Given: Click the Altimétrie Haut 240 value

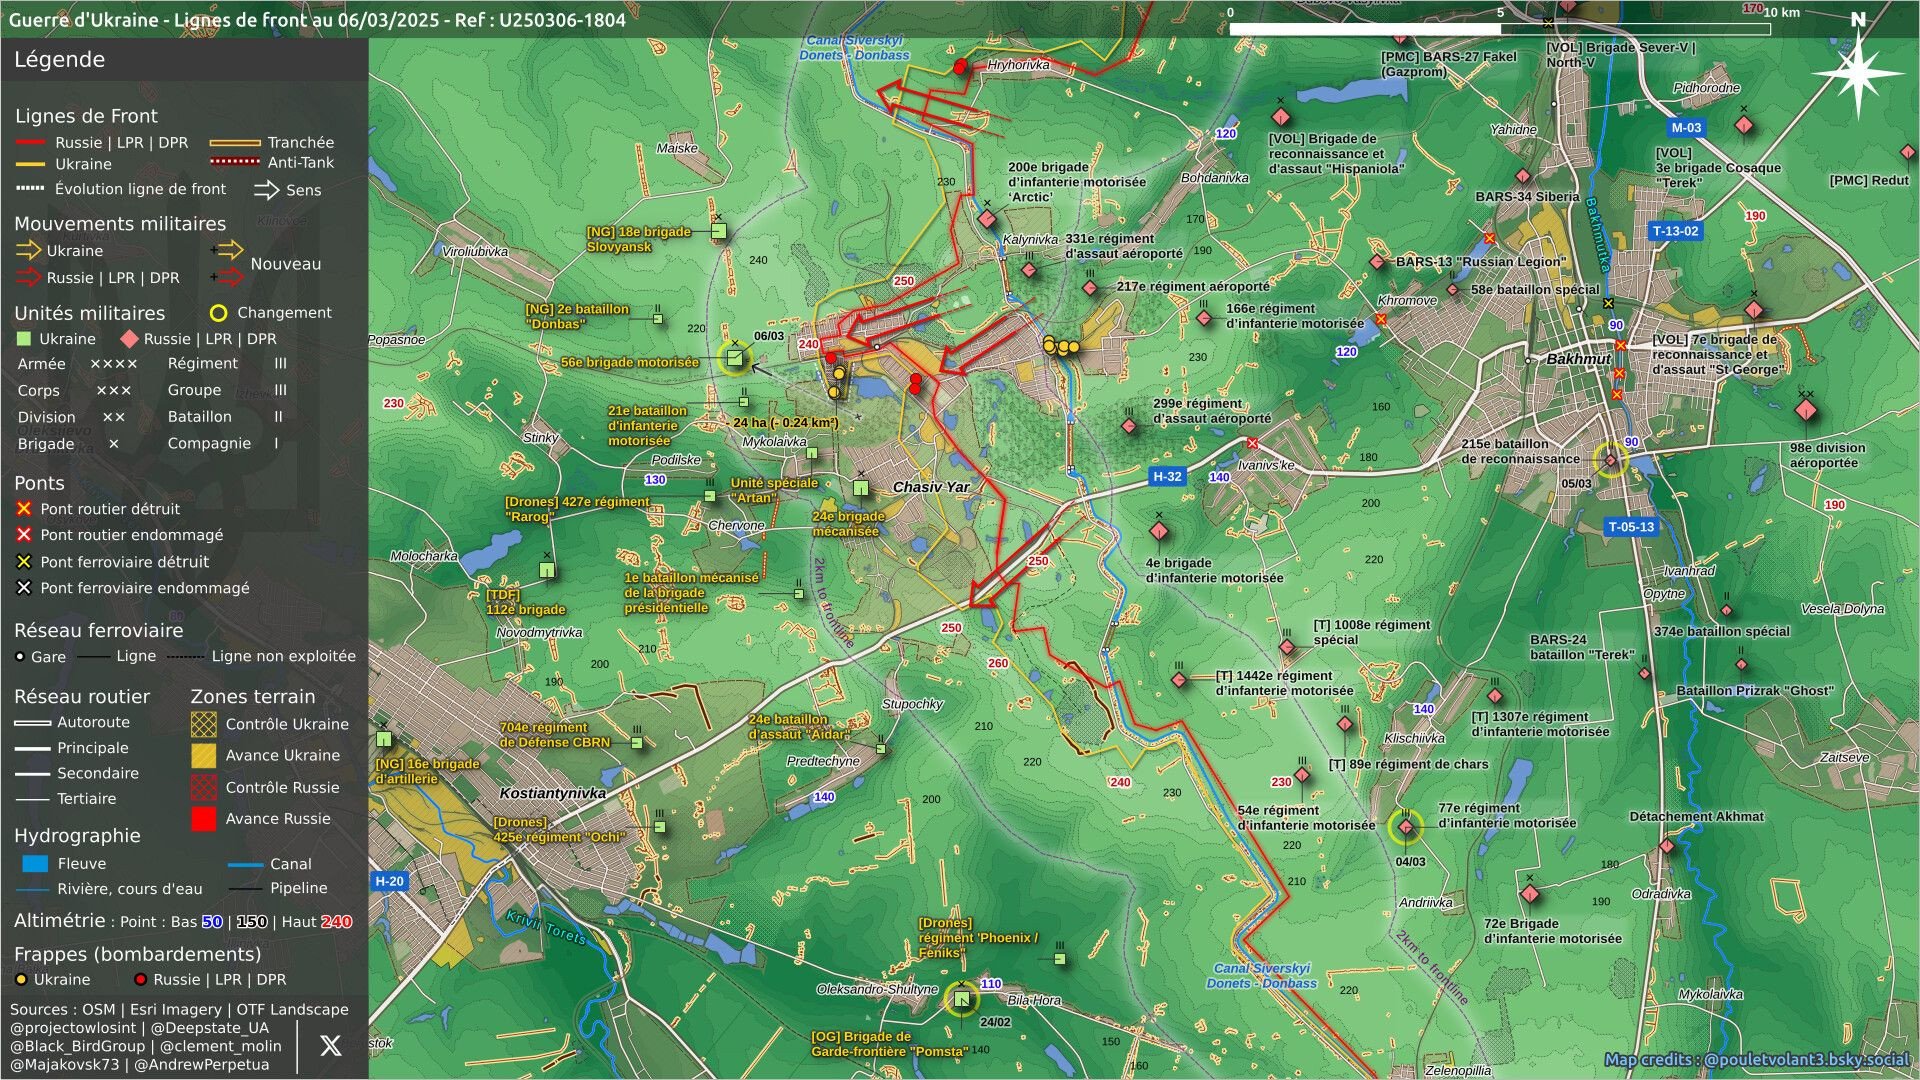Looking at the screenshot, I should [336, 922].
